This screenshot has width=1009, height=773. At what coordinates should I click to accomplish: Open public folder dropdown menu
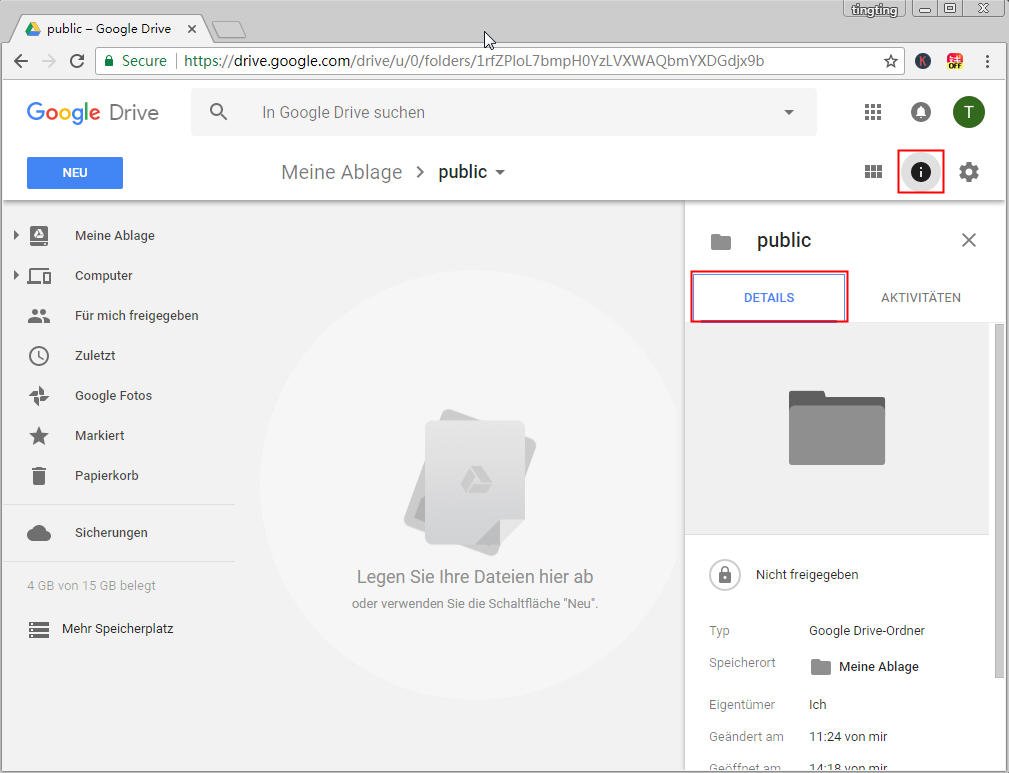(x=500, y=172)
